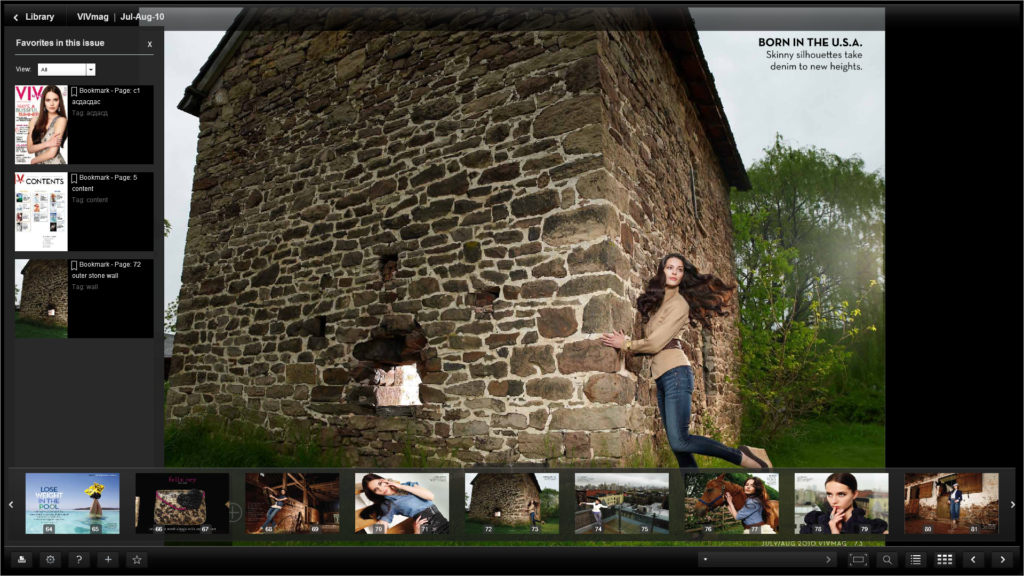Open the help question mark icon
Image resolution: width=1024 pixels, height=576 pixels.
tap(79, 559)
